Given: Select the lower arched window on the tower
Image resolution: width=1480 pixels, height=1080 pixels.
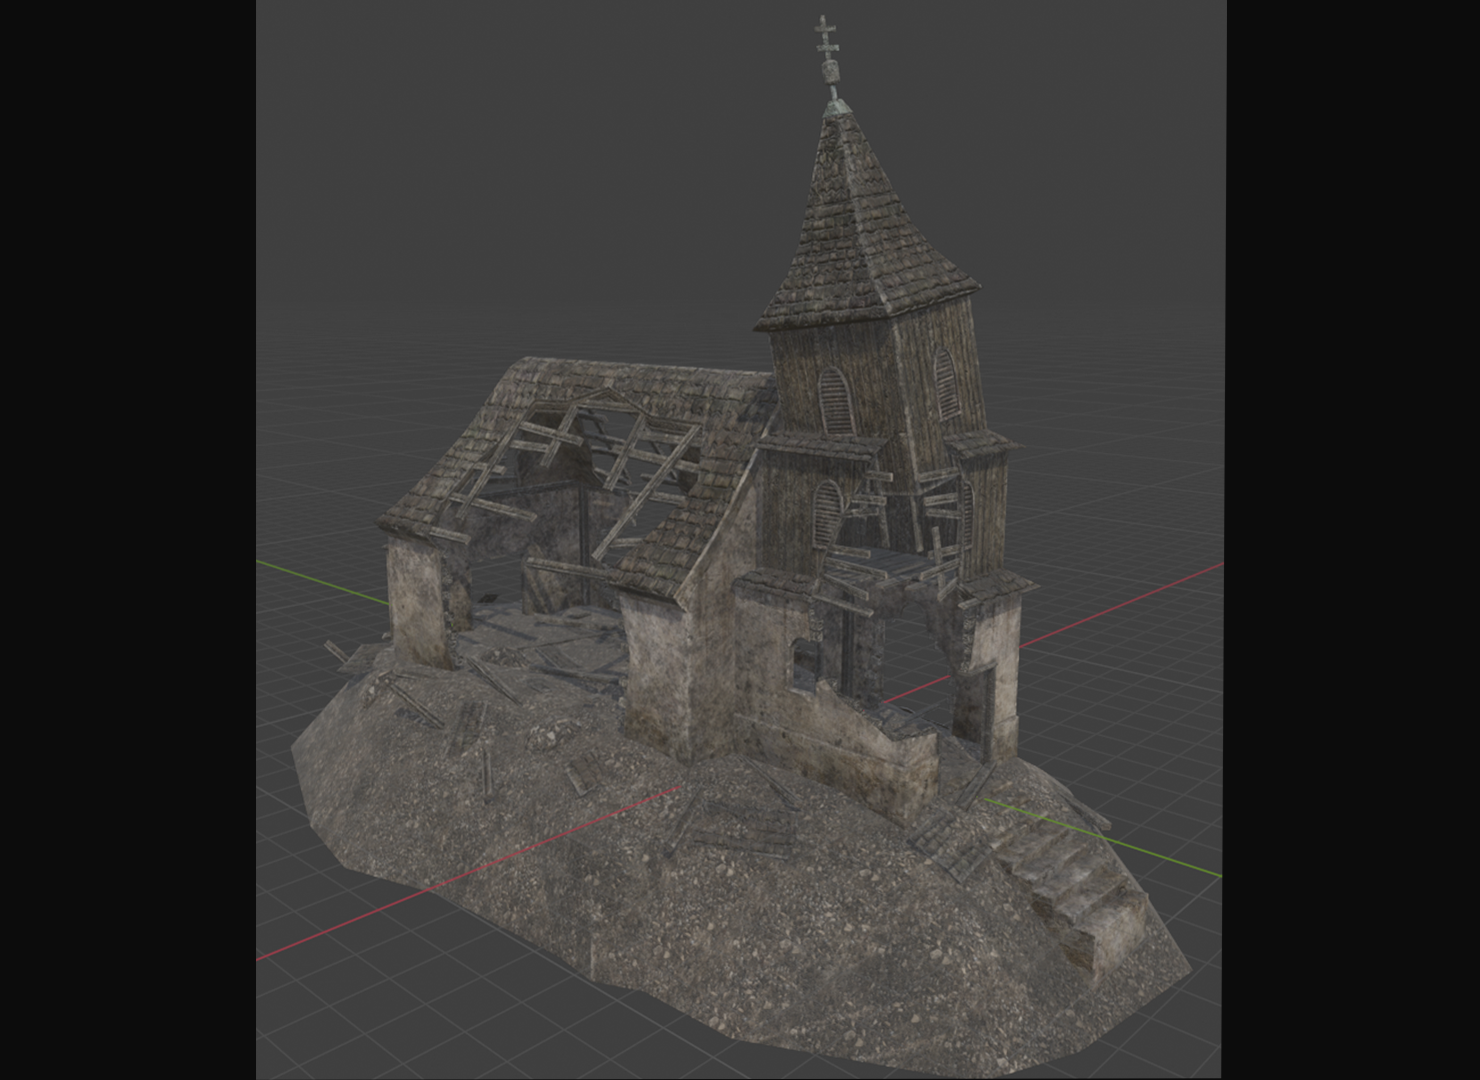Looking at the screenshot, I should (826, 513).
